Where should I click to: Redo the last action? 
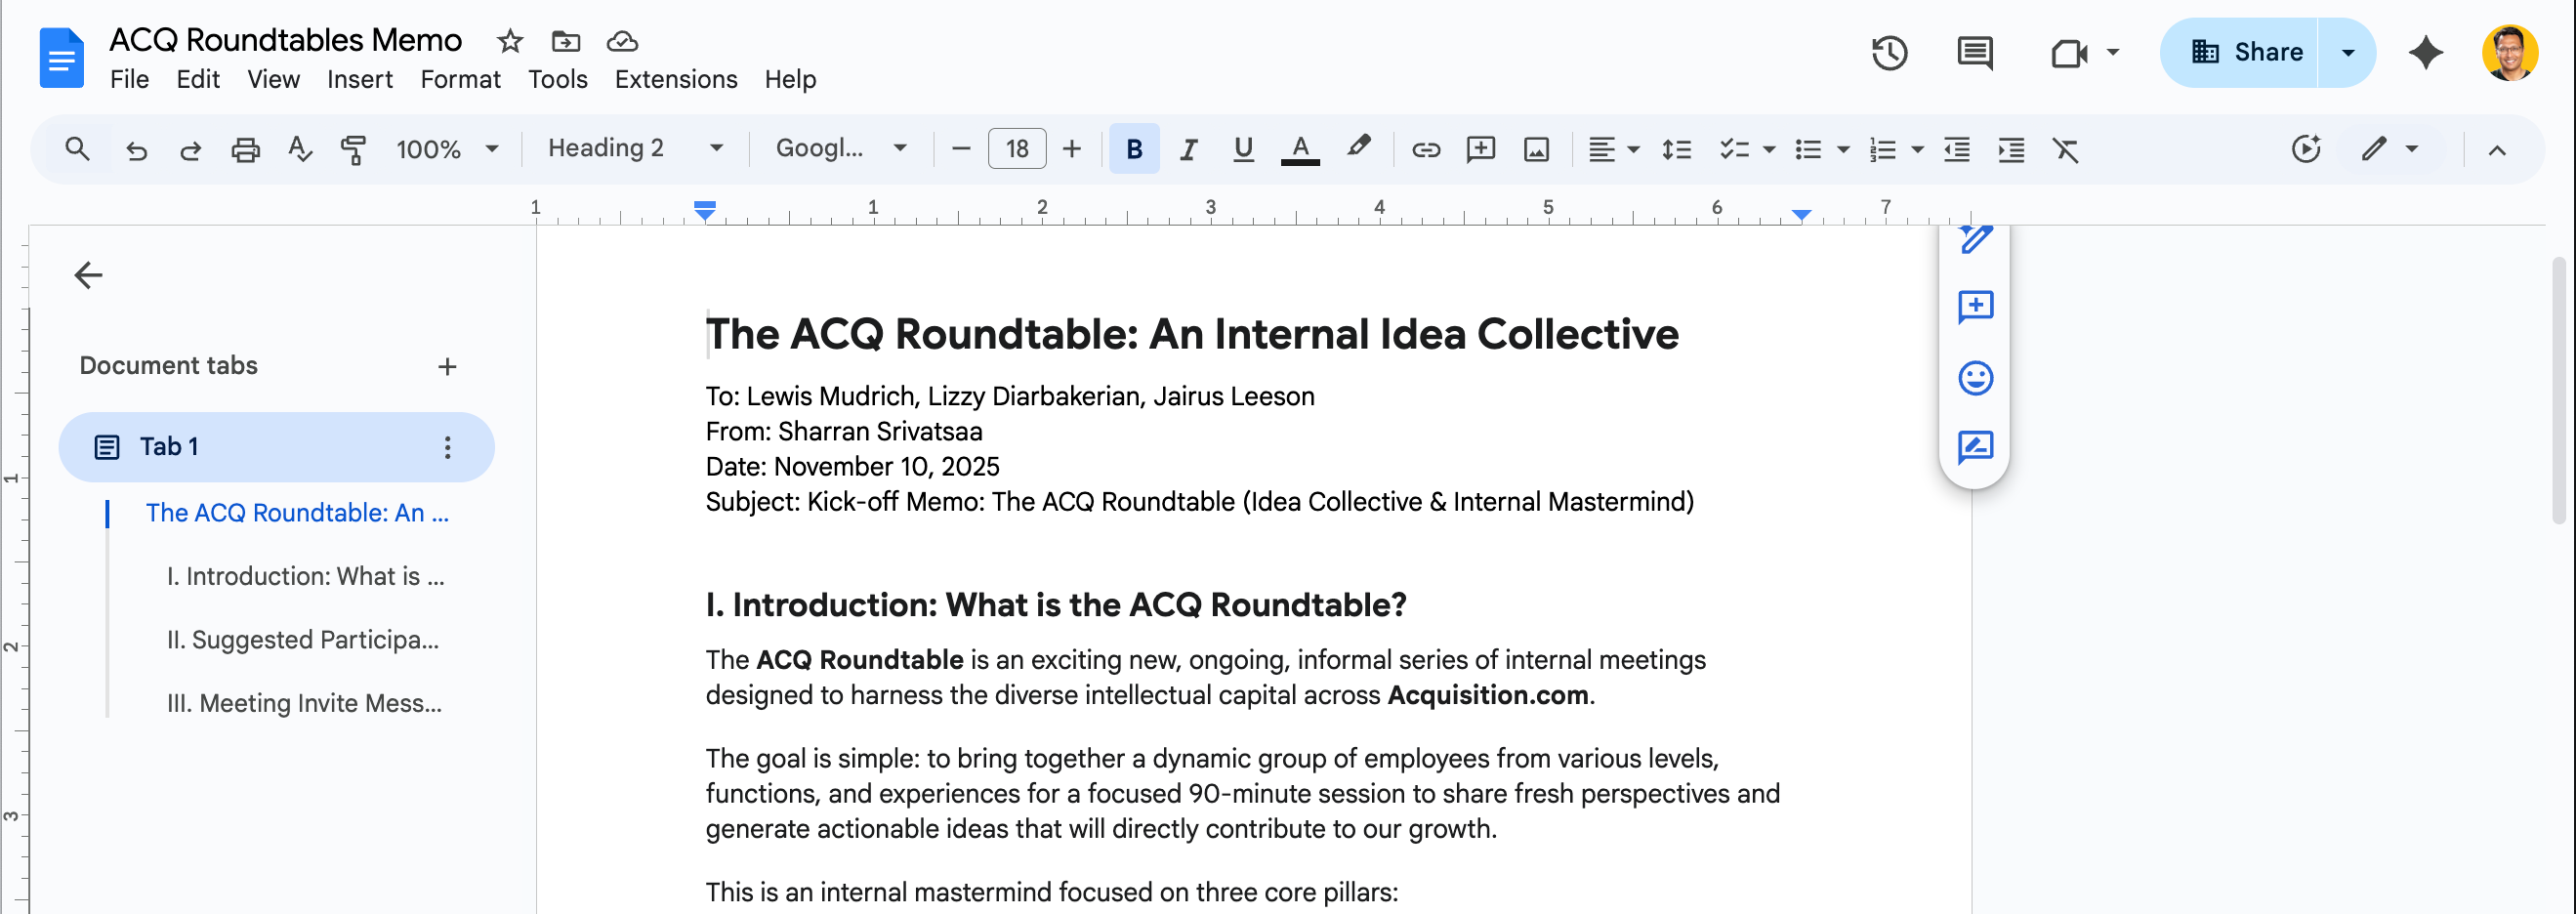point(190,149)
